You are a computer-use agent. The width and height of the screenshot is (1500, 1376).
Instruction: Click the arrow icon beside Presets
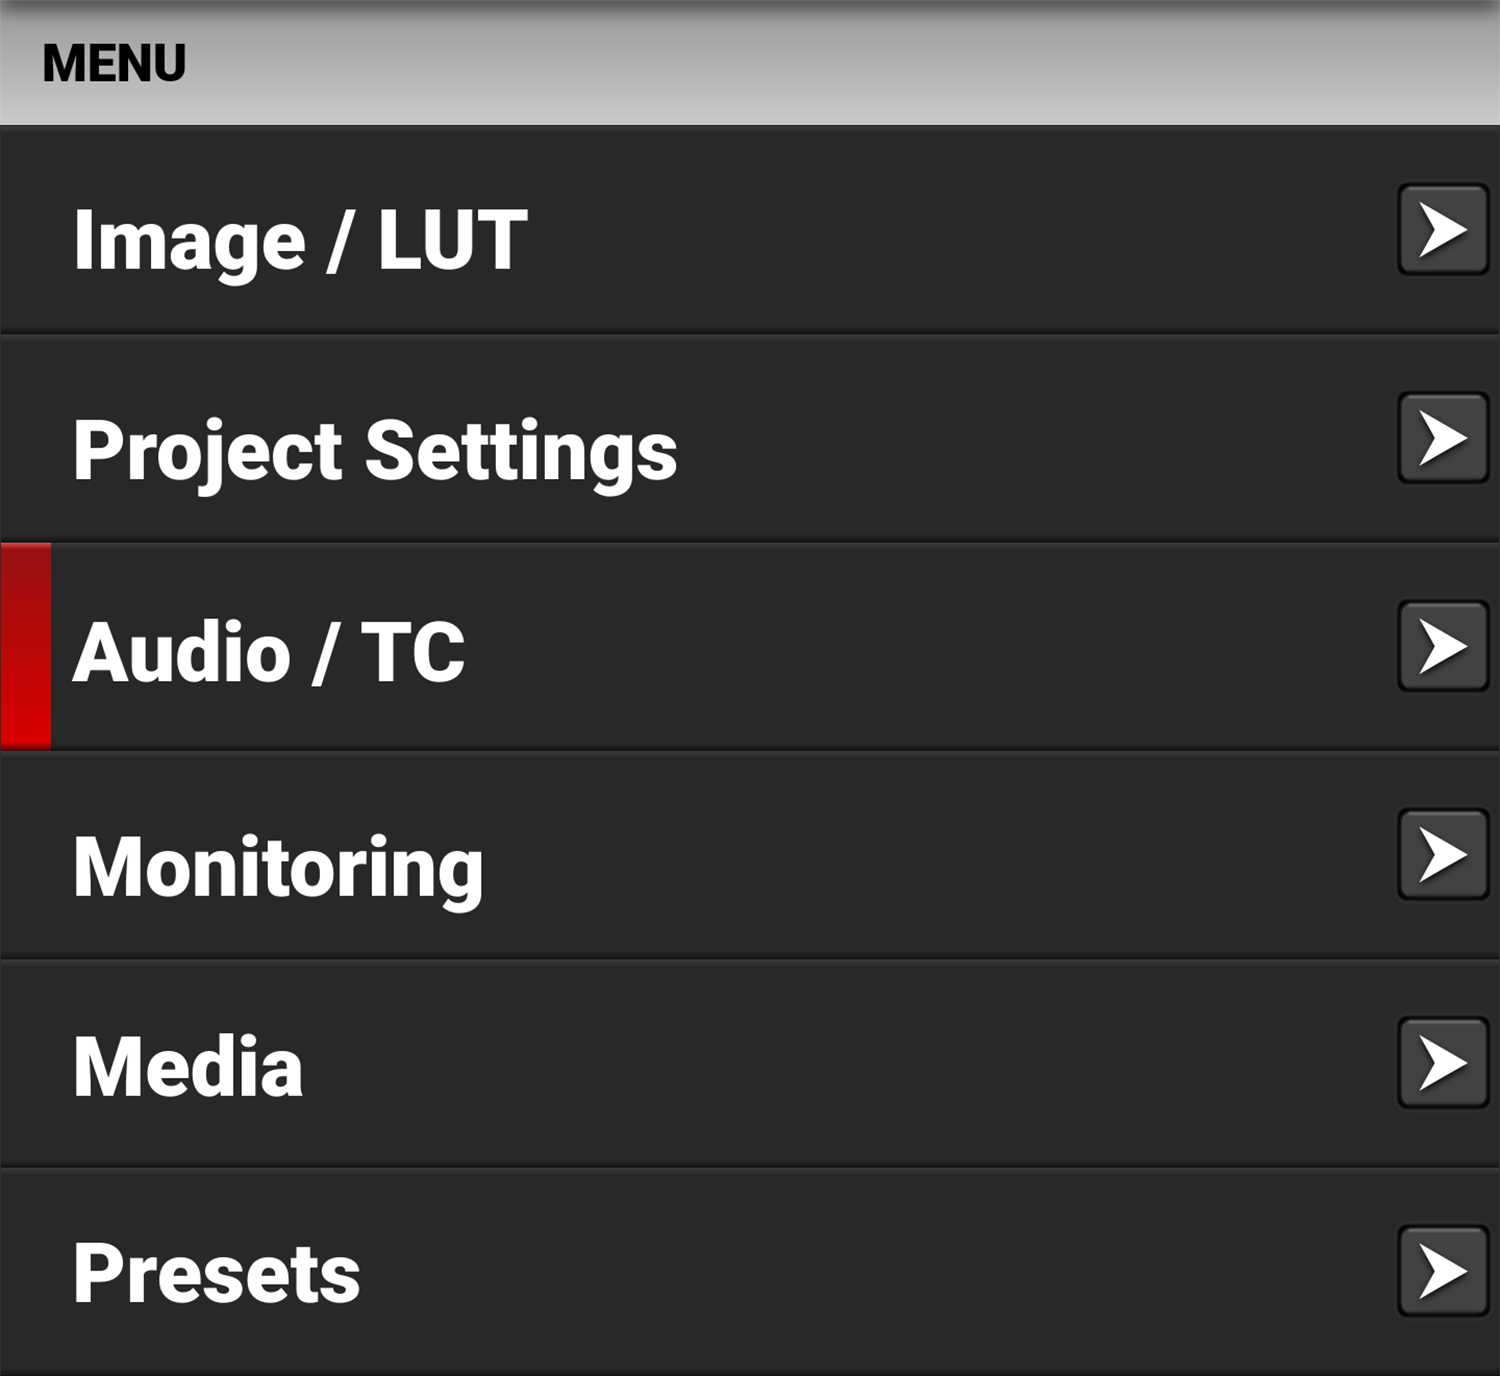[x=1441, y=1270]
